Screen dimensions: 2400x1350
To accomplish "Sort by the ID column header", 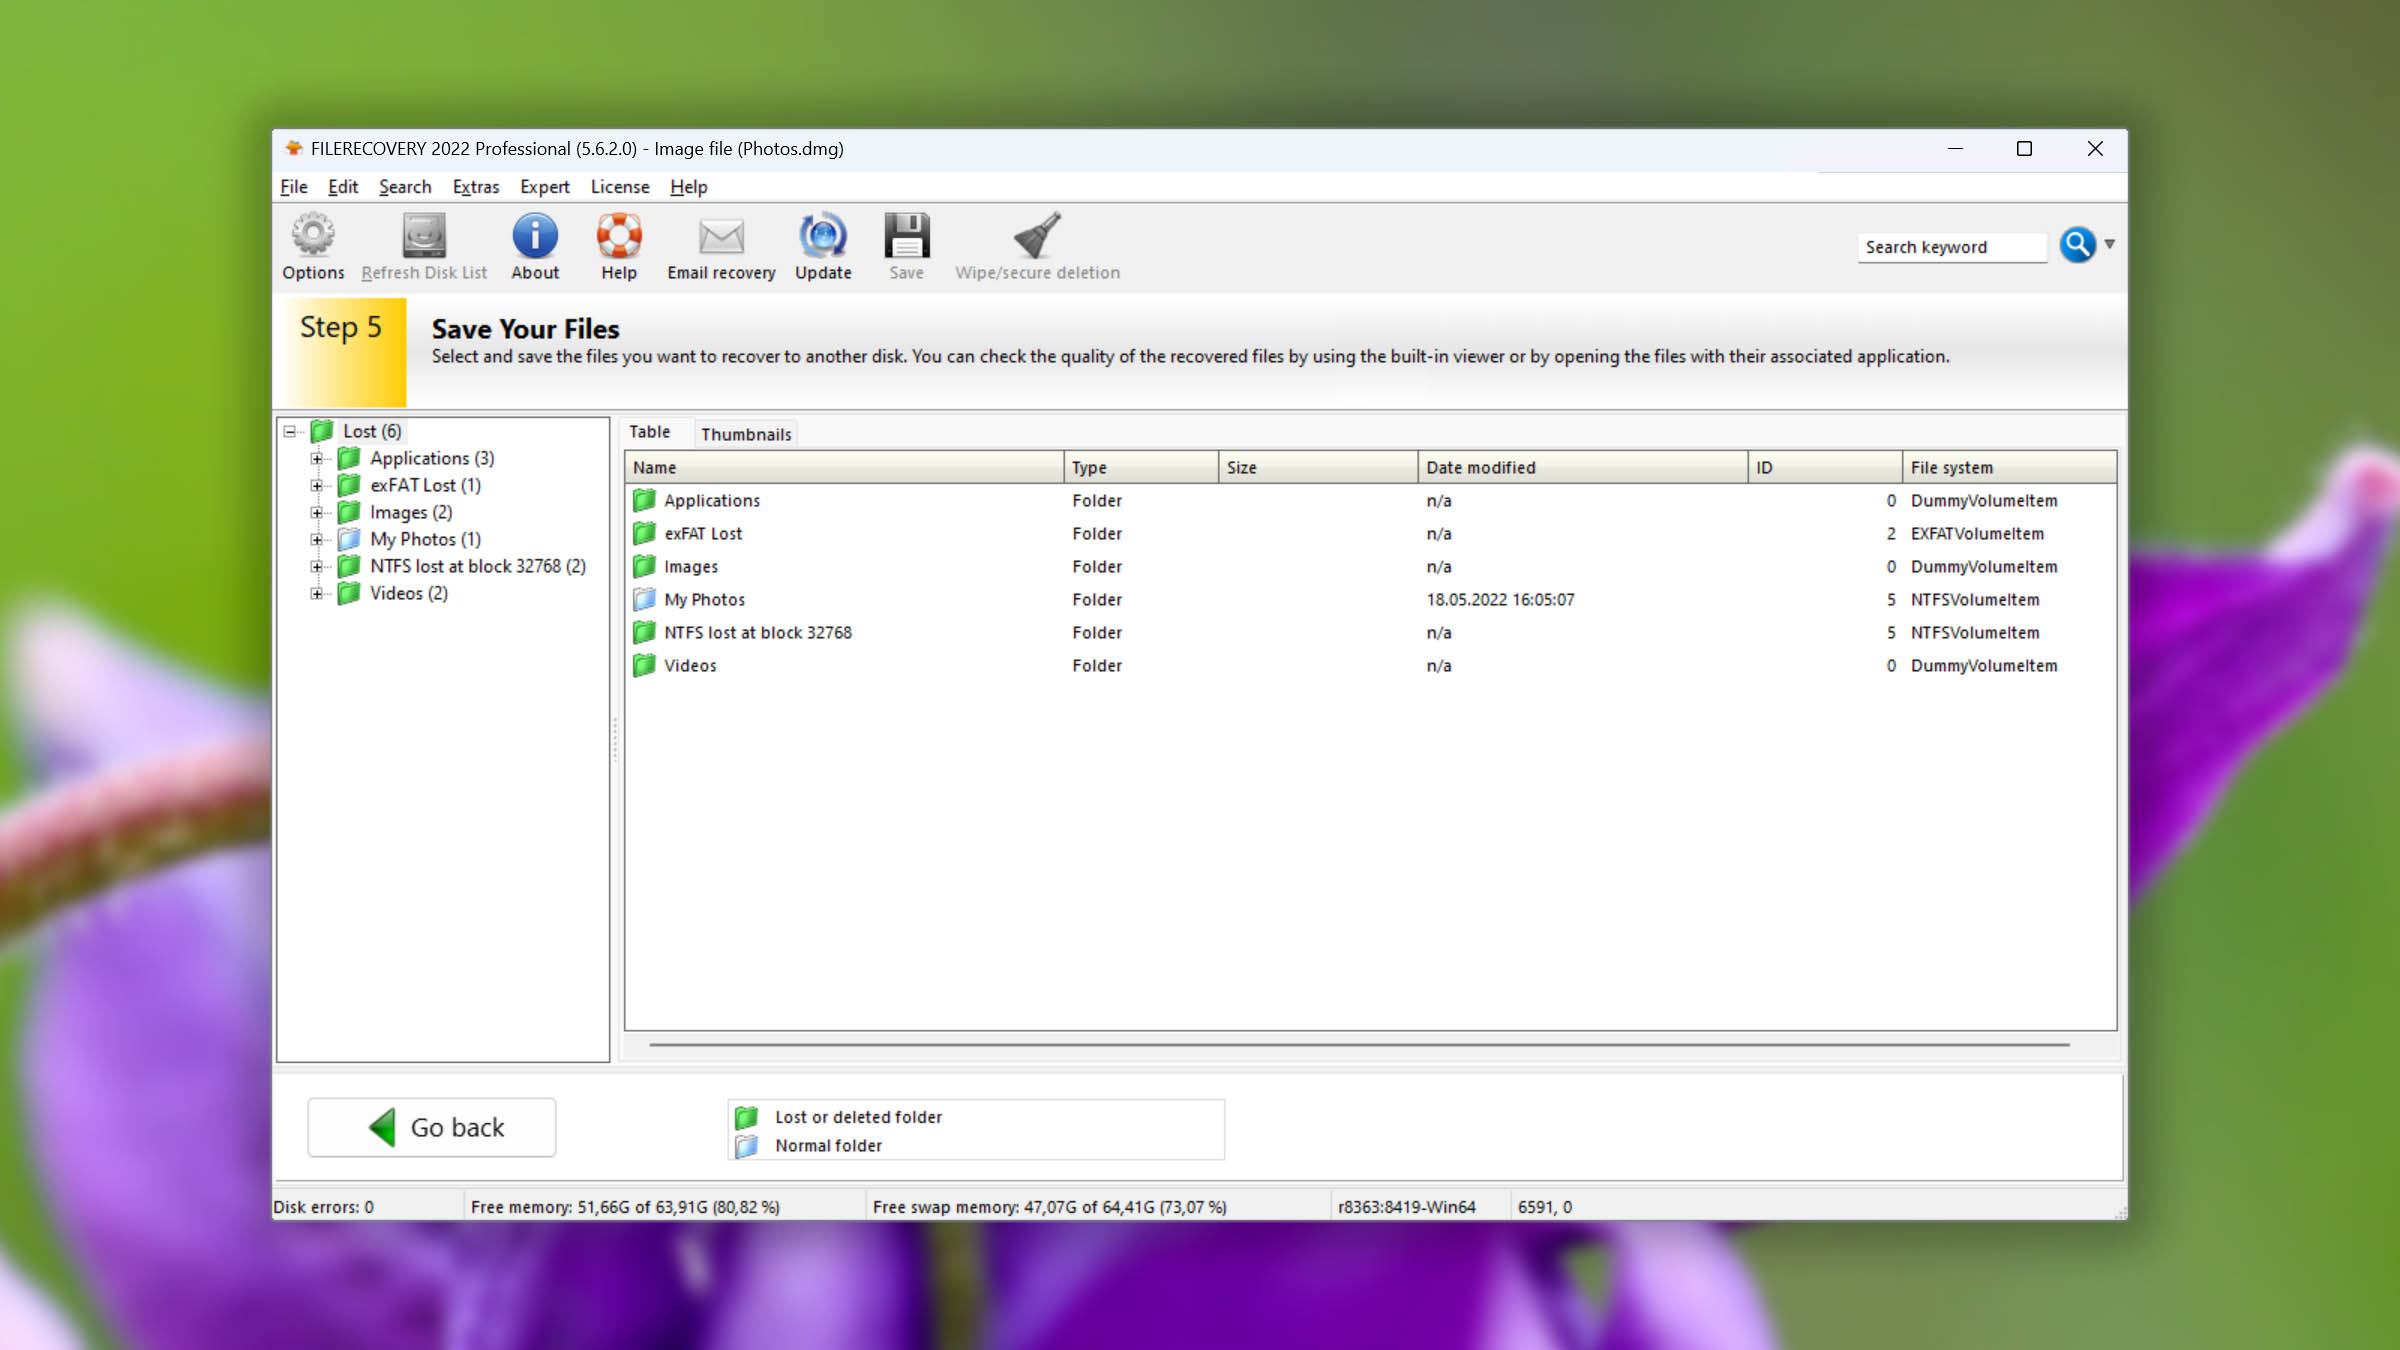I will coord(1825,467).
